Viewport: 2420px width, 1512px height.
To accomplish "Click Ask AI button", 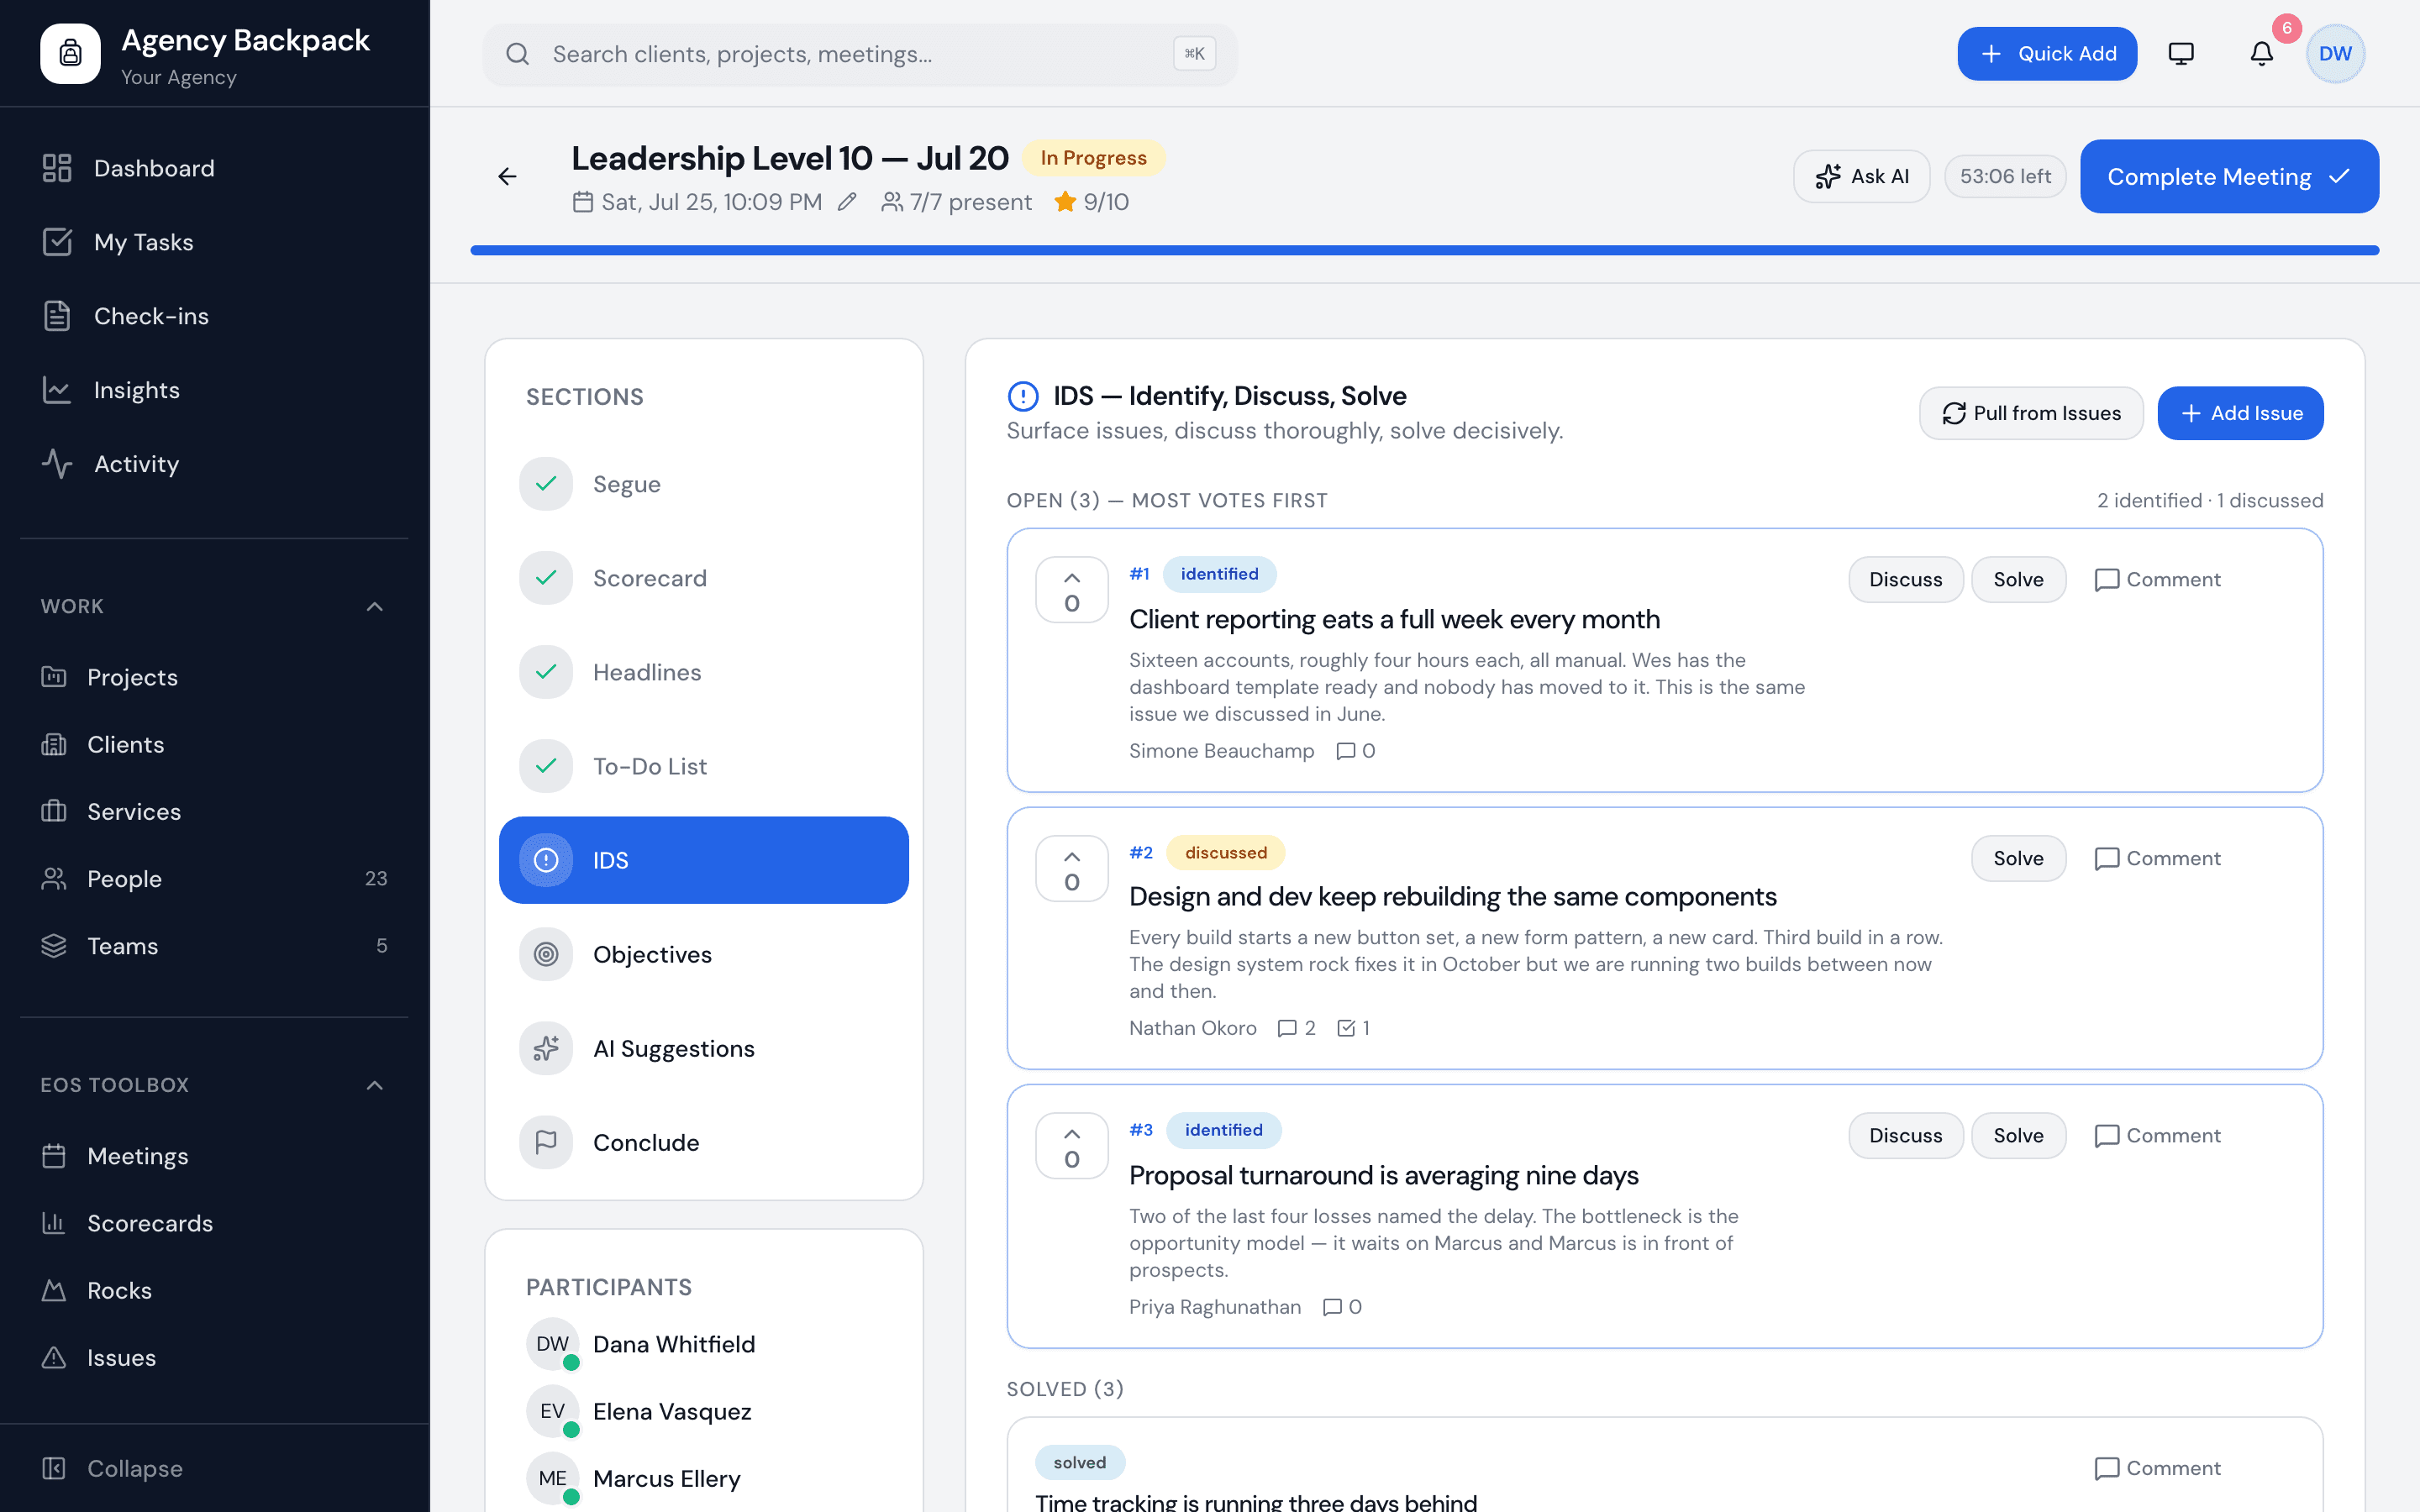I will click(x=1862, y=177).
